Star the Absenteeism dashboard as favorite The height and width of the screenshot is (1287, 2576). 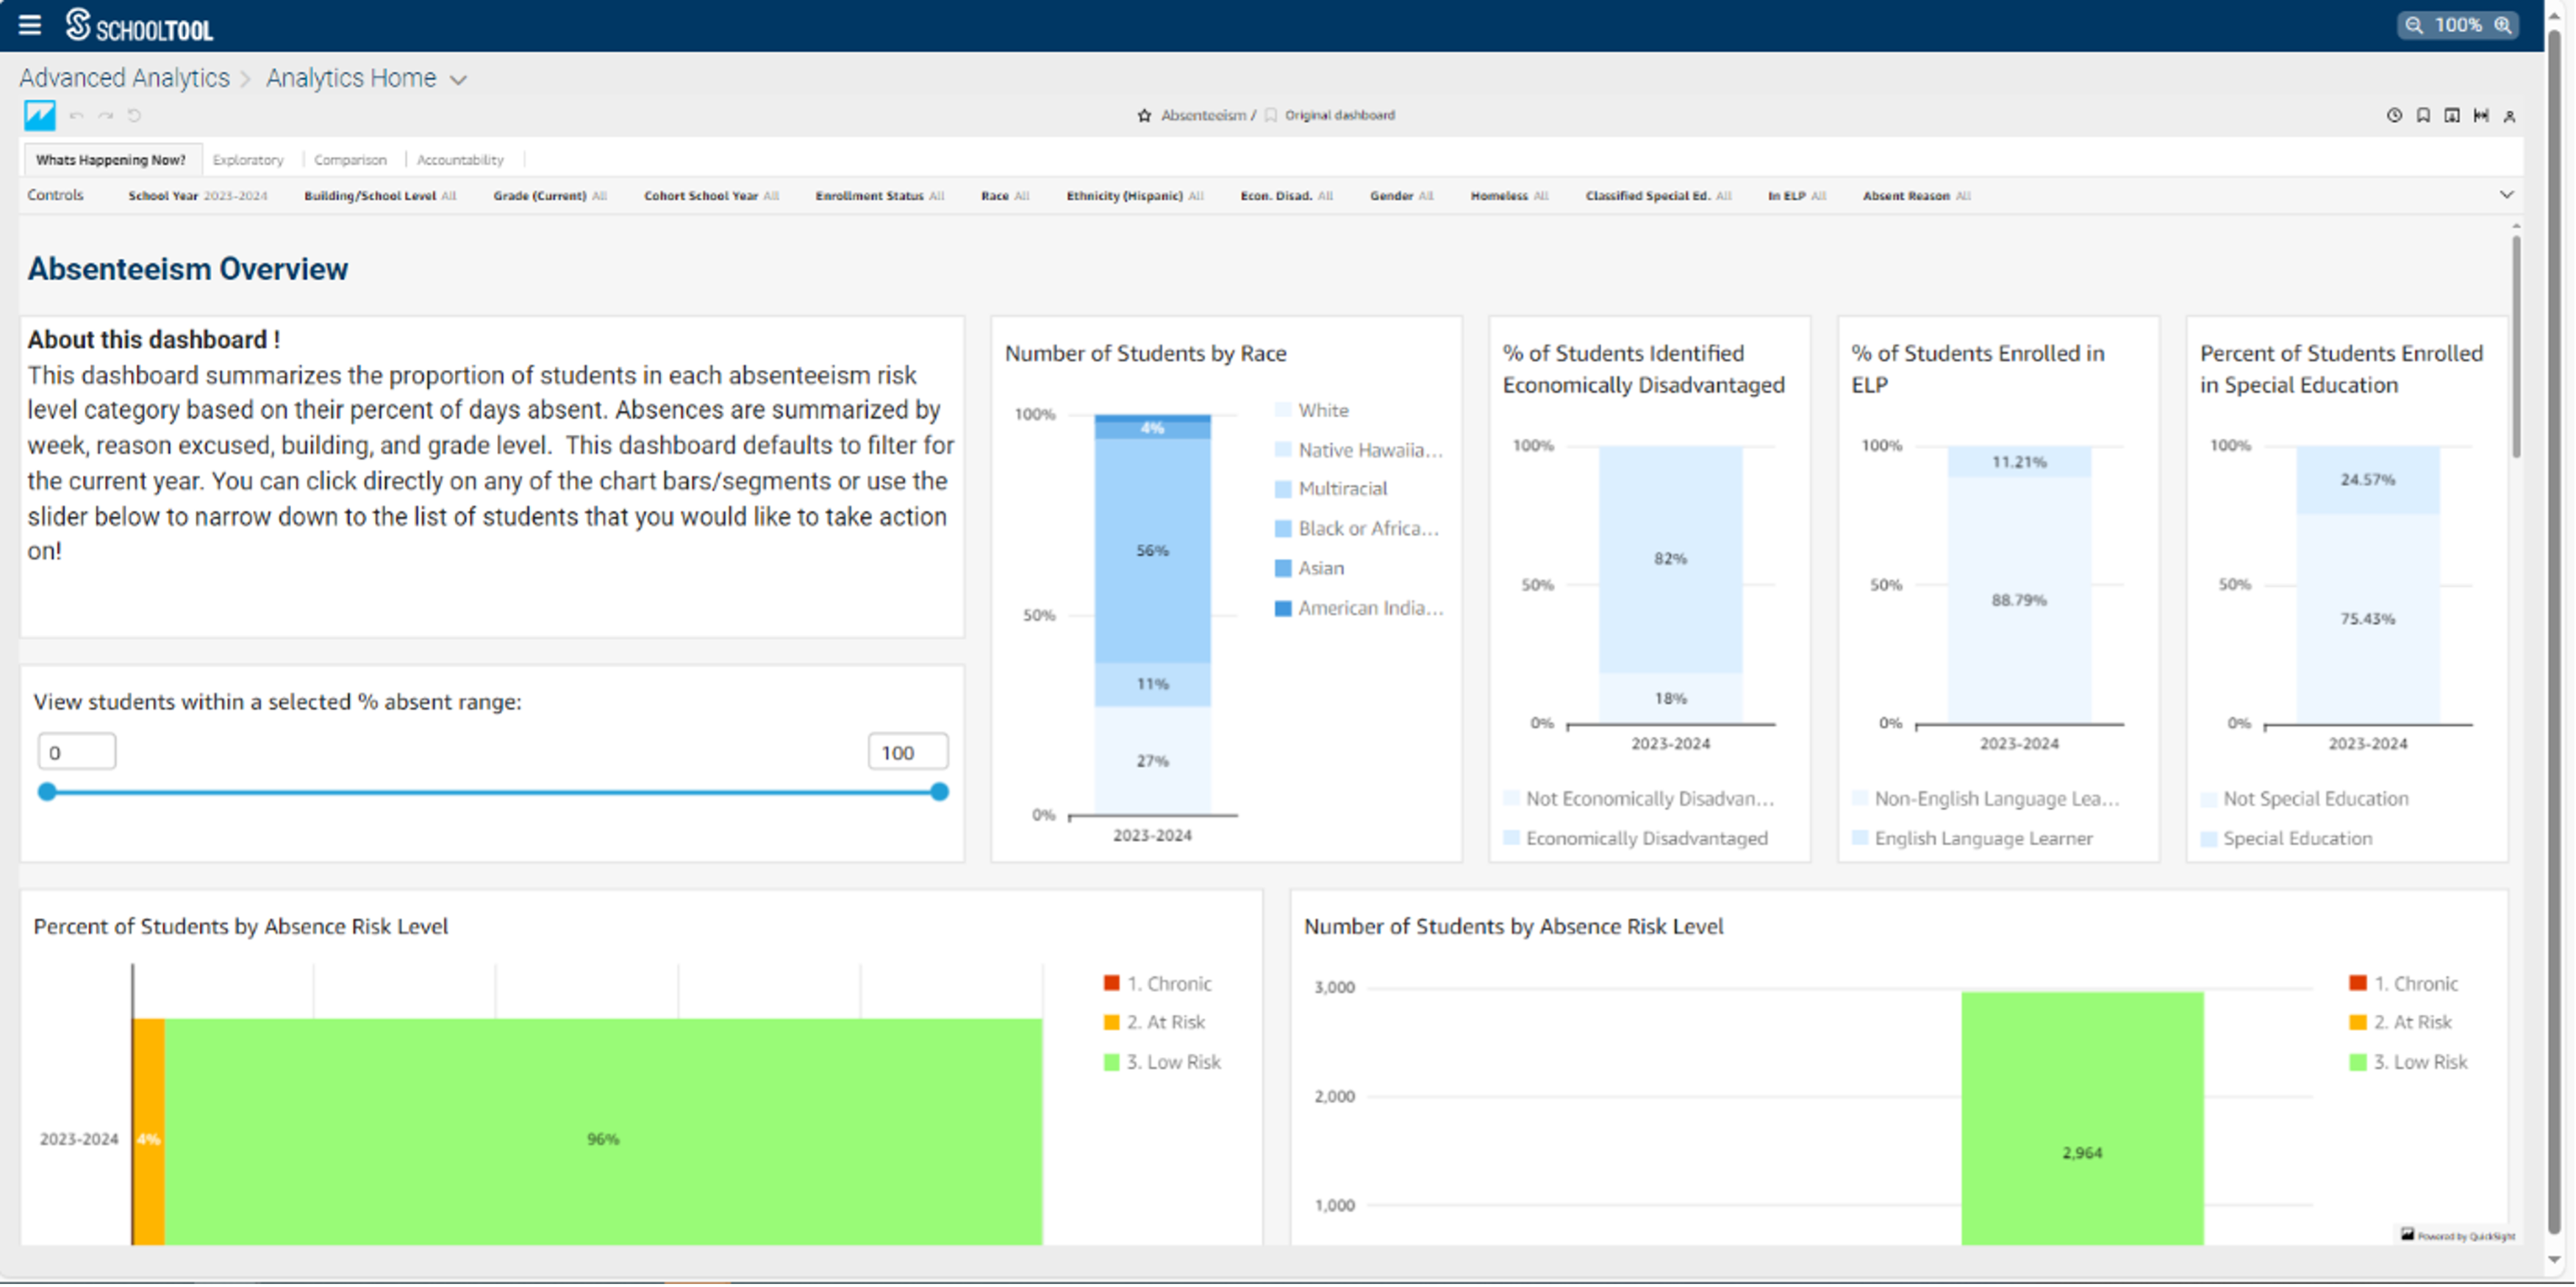point(1144,116)
